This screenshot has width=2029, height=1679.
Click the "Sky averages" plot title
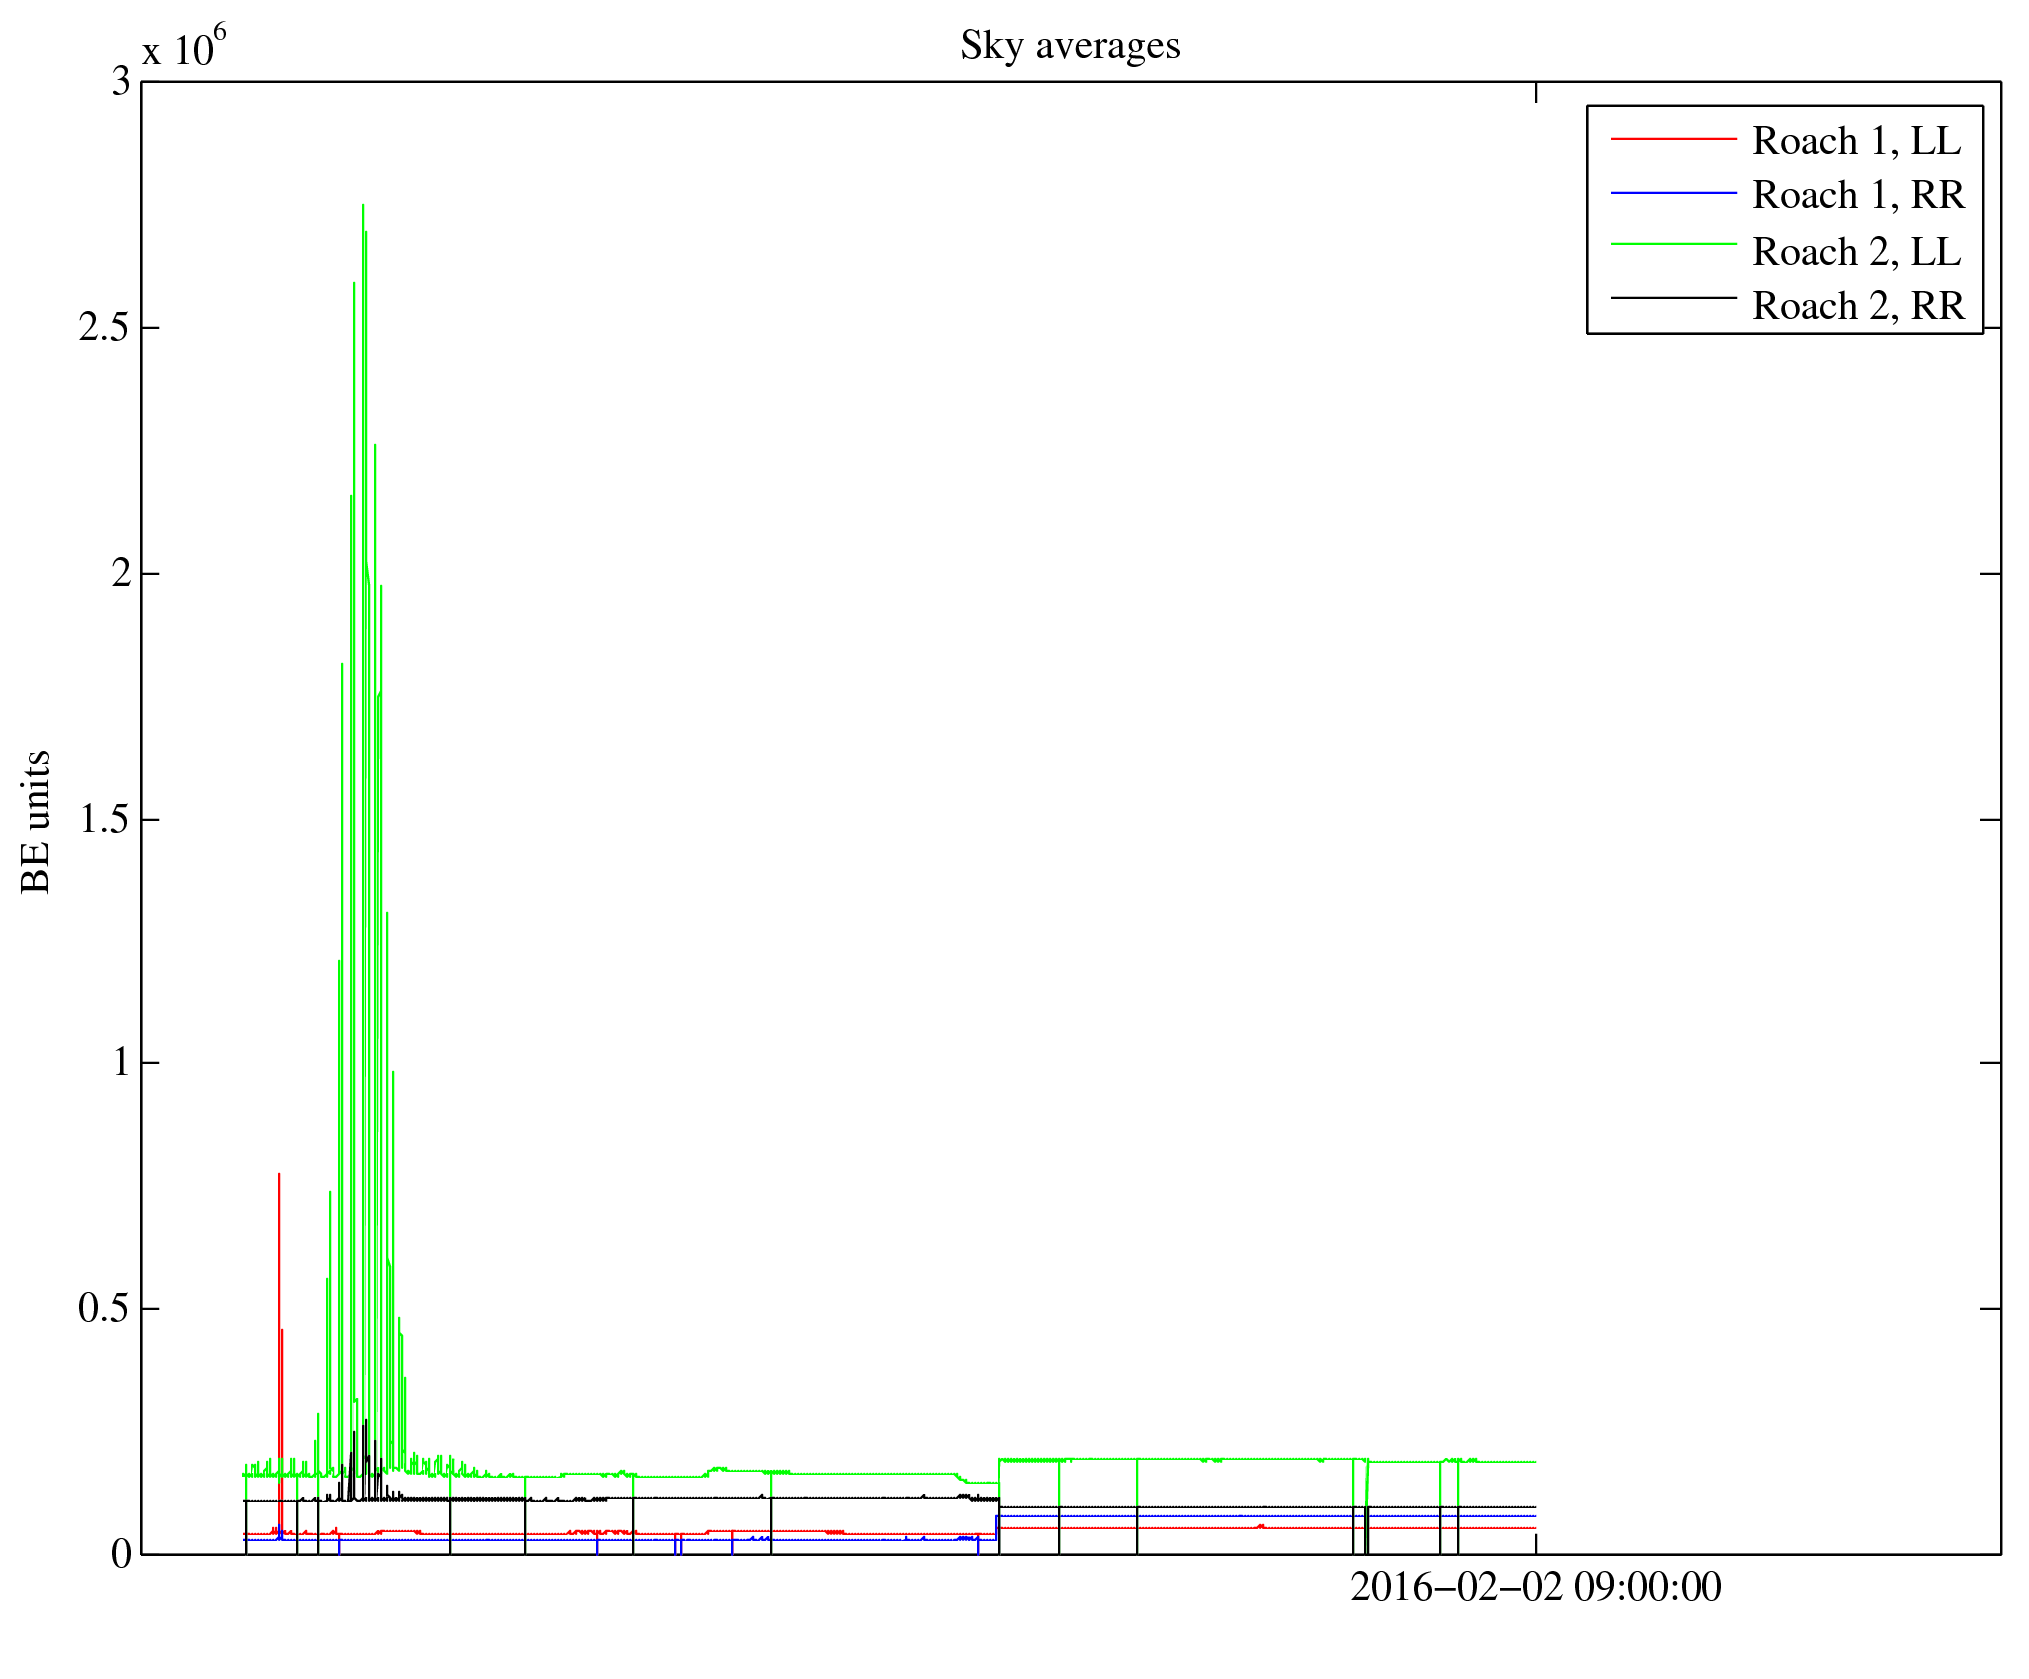point(1069,46)
